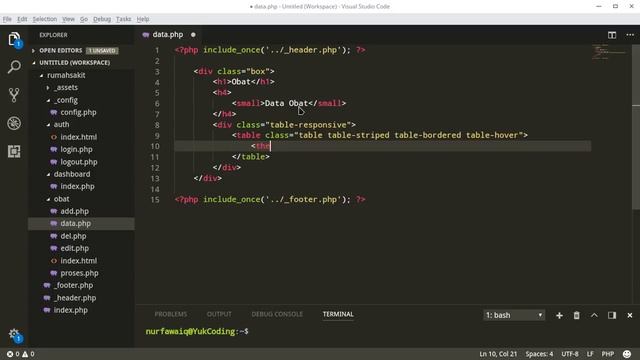This screenshot has width=640, height=360.
Task: Click the PHP file icon beside proses.php
Action: pos(53,273)
